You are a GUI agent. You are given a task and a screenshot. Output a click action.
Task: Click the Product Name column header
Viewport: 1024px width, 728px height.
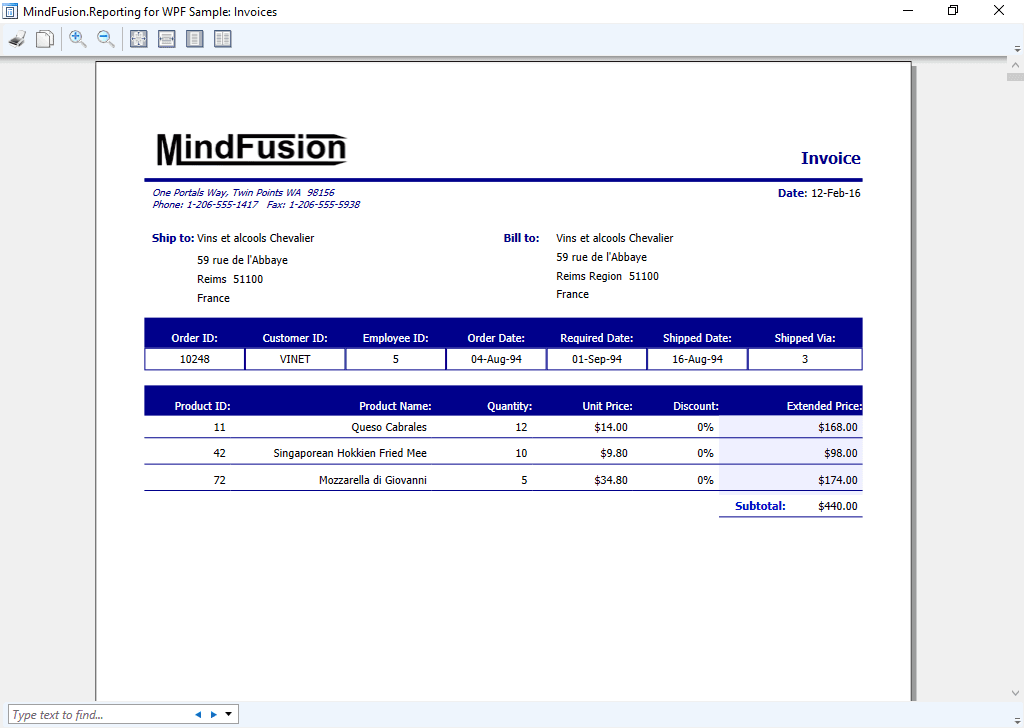pyautogui.click(x=395, y=406)
